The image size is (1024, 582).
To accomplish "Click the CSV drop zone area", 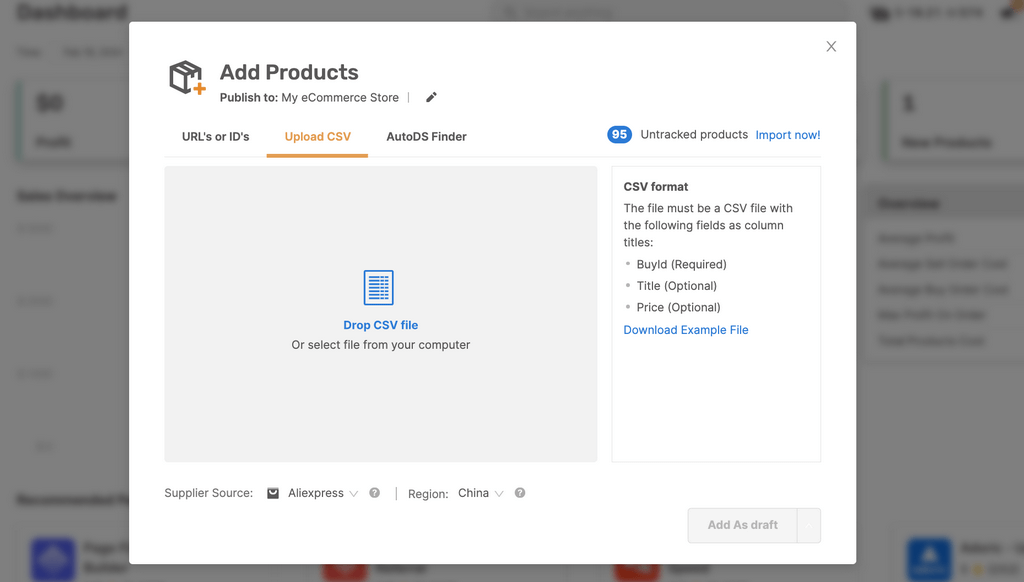I will [x=381, y=314].
